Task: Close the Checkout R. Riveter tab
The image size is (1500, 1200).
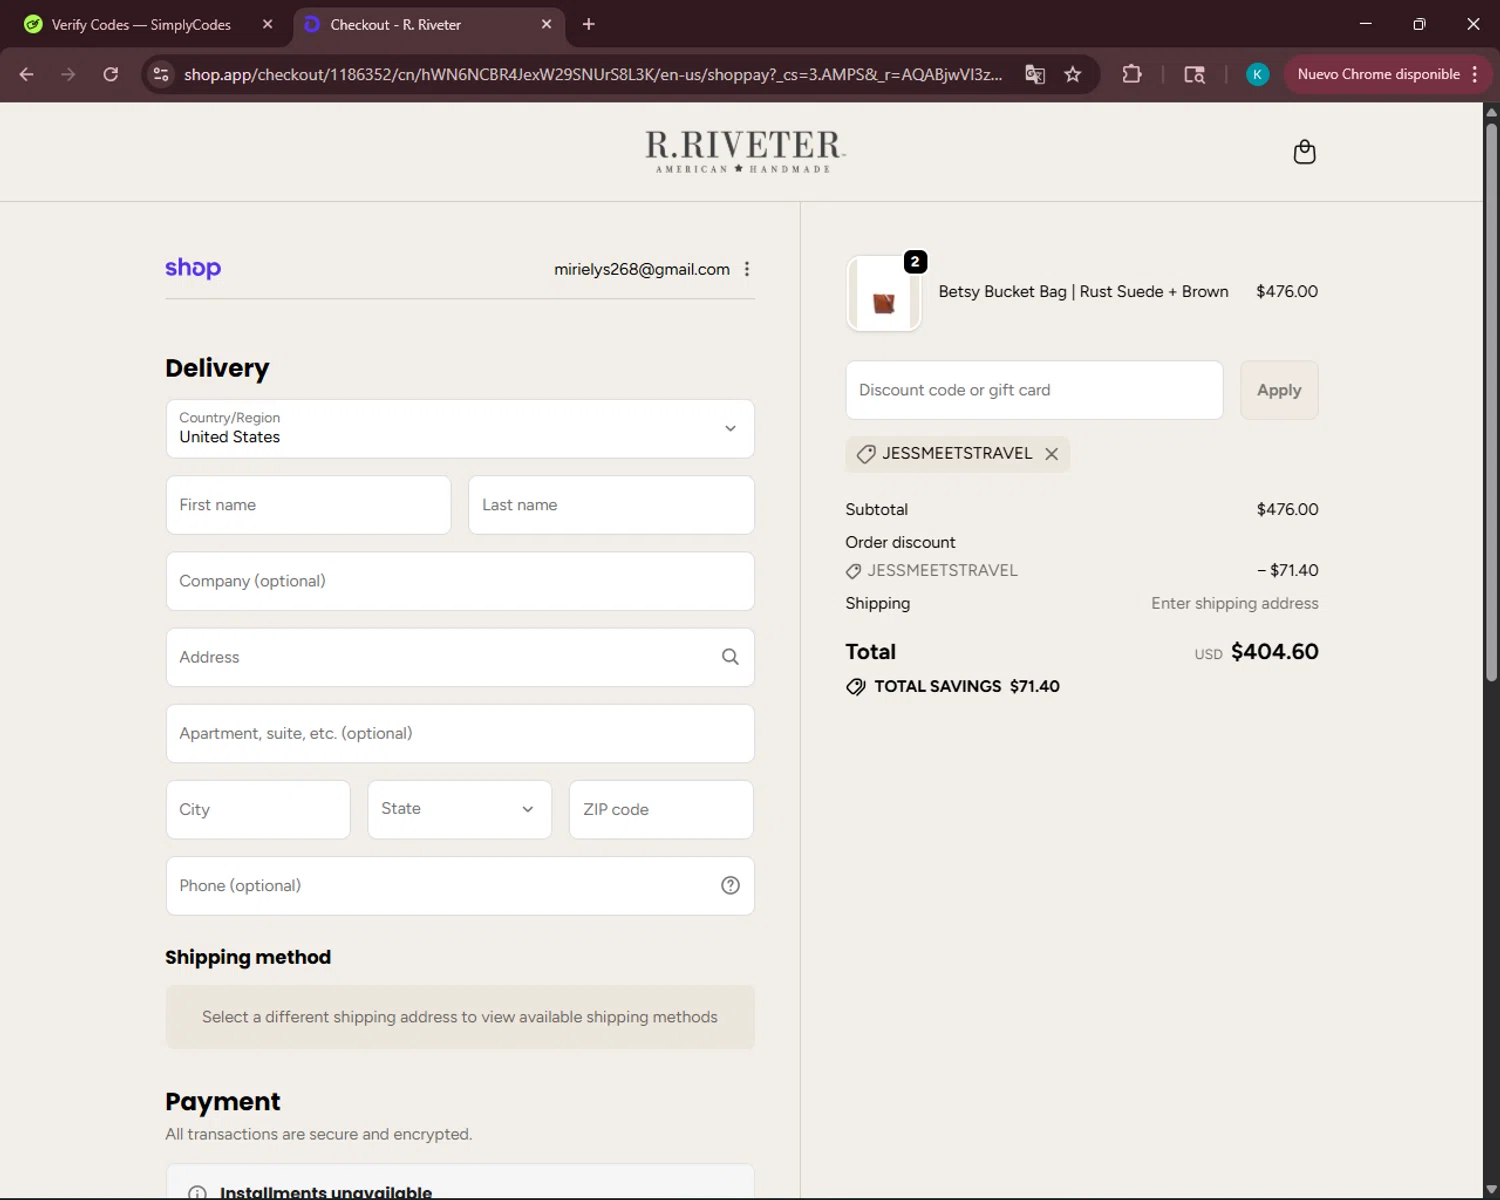Action: pyautogui.click(x=546, y=24)
